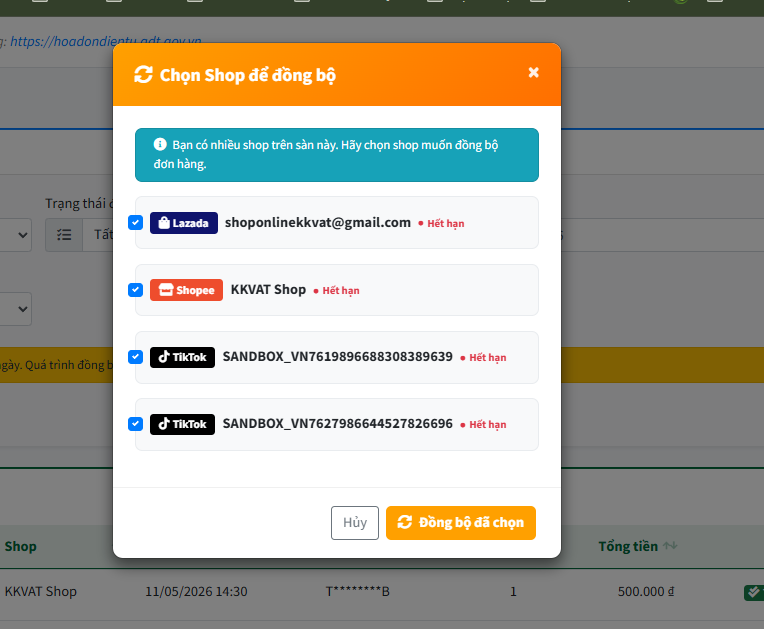Click the 11/05/2026 14:30 date cell
Image resolution: width=764 pixels, height=629 pixels.
196,591
